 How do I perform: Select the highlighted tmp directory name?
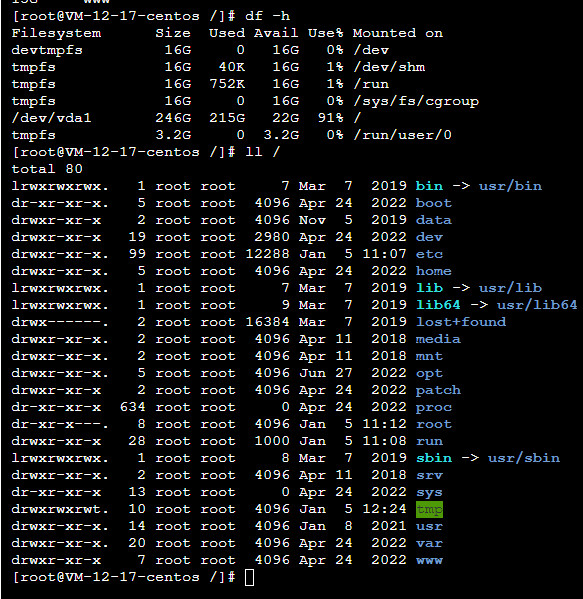tap(429, 510)
